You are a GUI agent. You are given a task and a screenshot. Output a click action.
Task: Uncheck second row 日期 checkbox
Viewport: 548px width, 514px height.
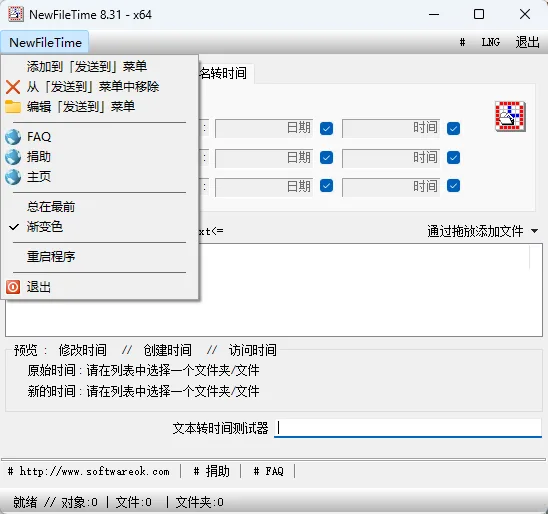click(326, 158)
